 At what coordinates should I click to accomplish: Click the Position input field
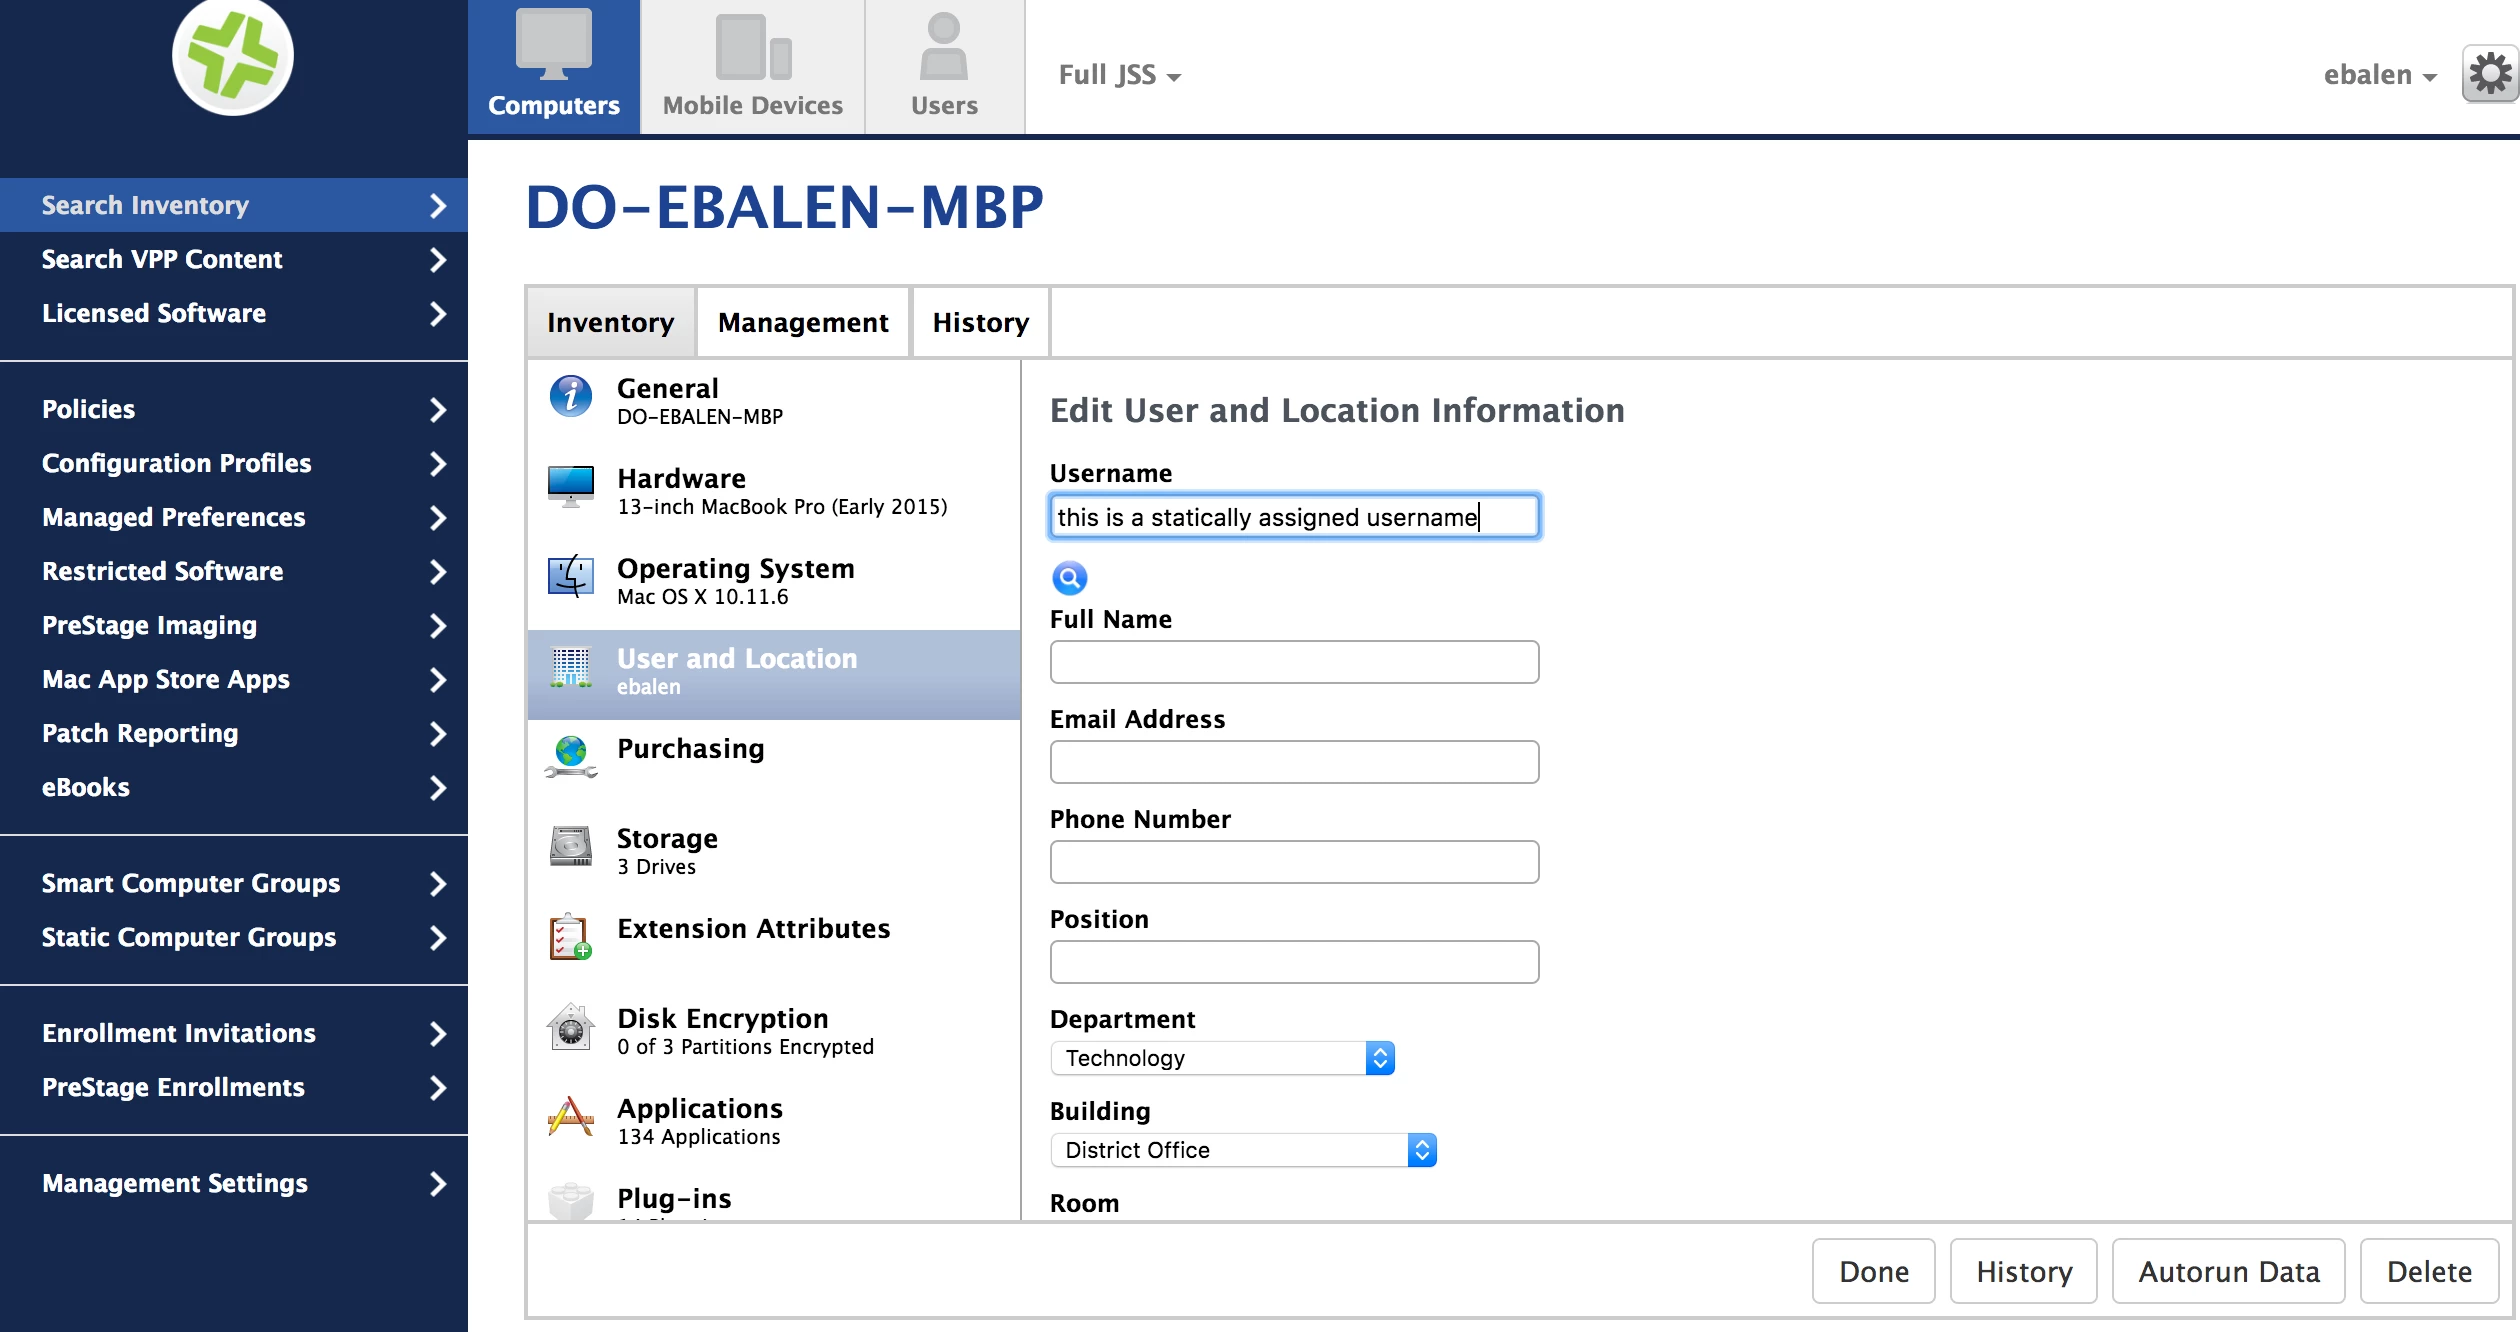(x=1294, y=962)
